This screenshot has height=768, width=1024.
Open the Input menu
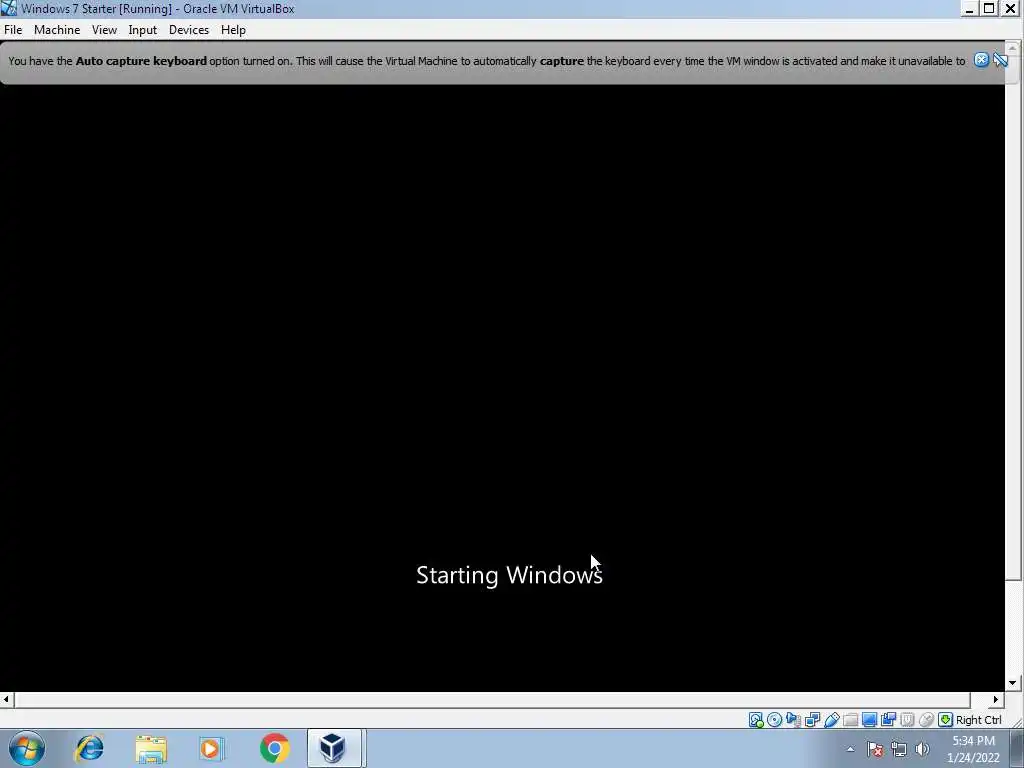(142, 30)
